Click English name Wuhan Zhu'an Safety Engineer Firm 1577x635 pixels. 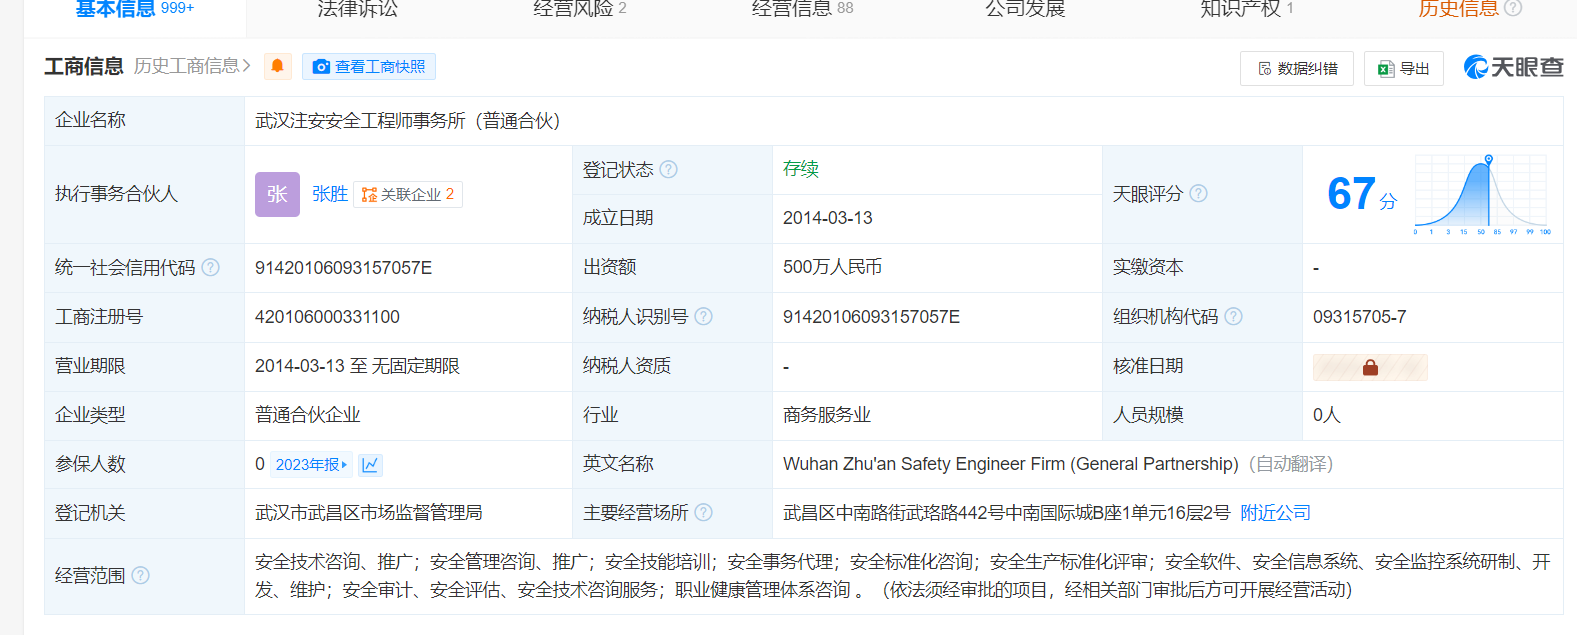point(1011,464)
